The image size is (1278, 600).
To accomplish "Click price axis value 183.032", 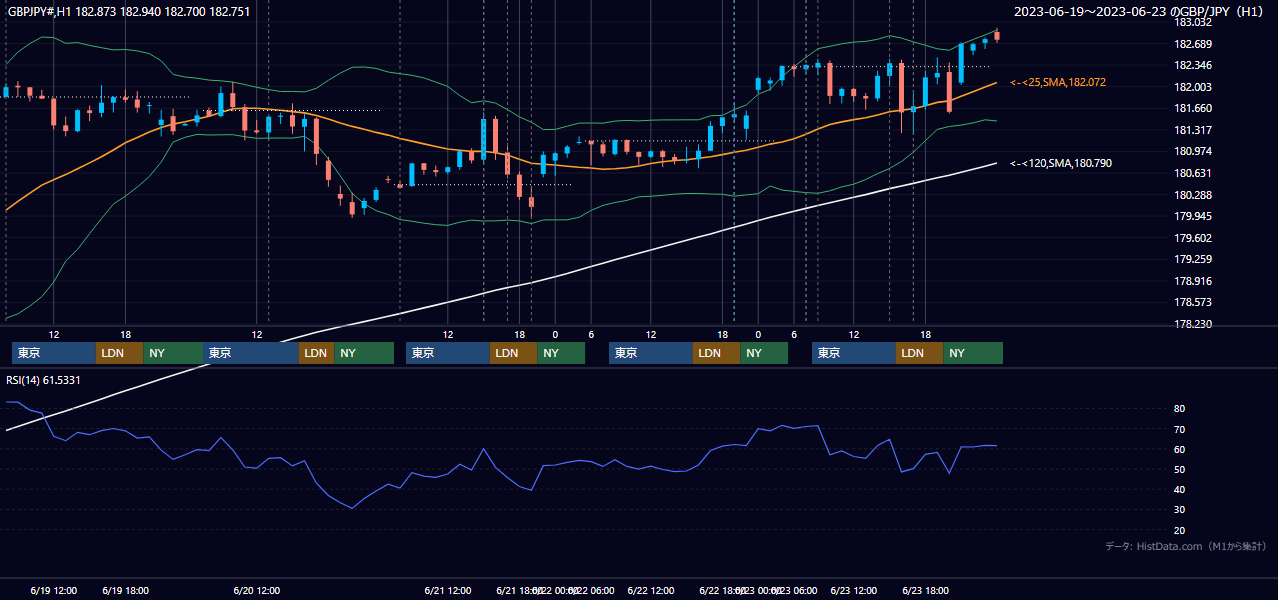I will coord(1193,22).
